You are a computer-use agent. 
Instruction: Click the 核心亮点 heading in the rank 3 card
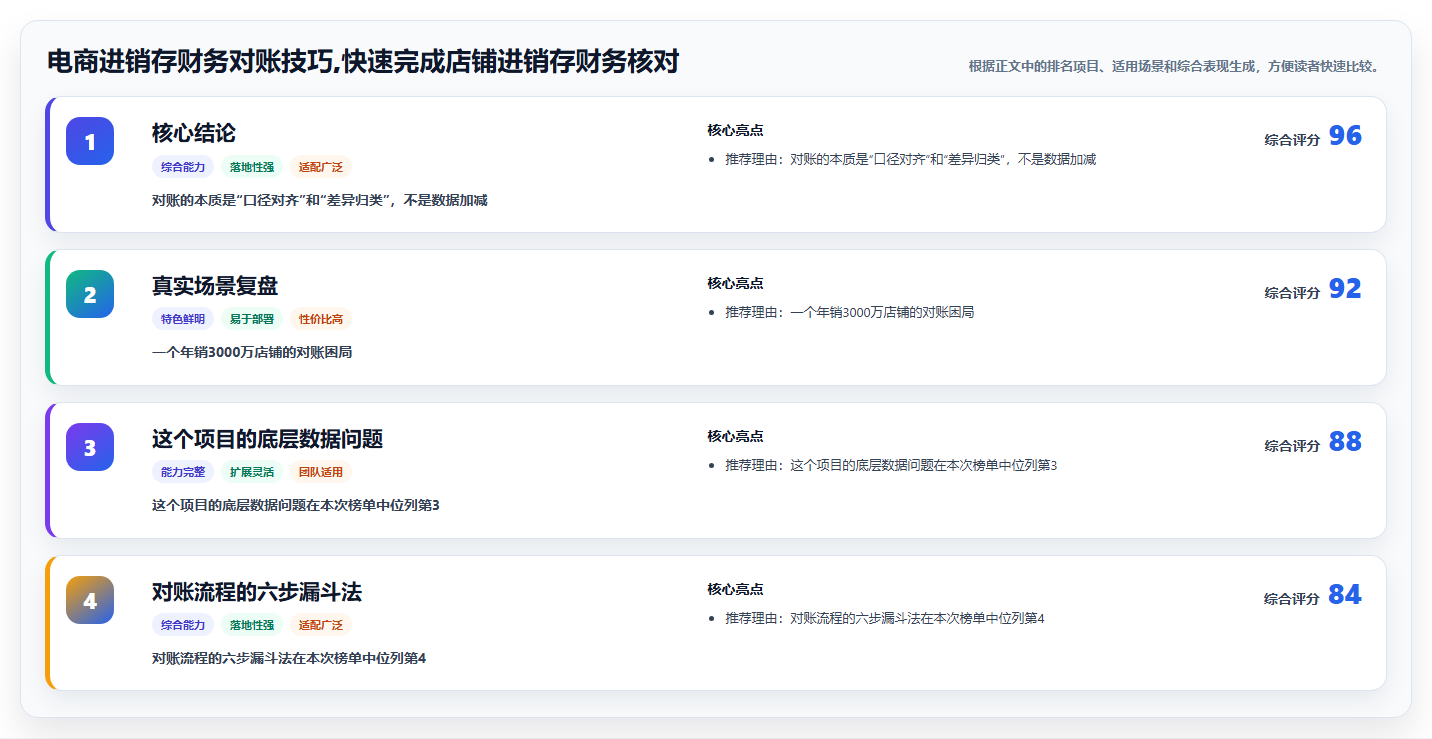click(x=735, y=436)
